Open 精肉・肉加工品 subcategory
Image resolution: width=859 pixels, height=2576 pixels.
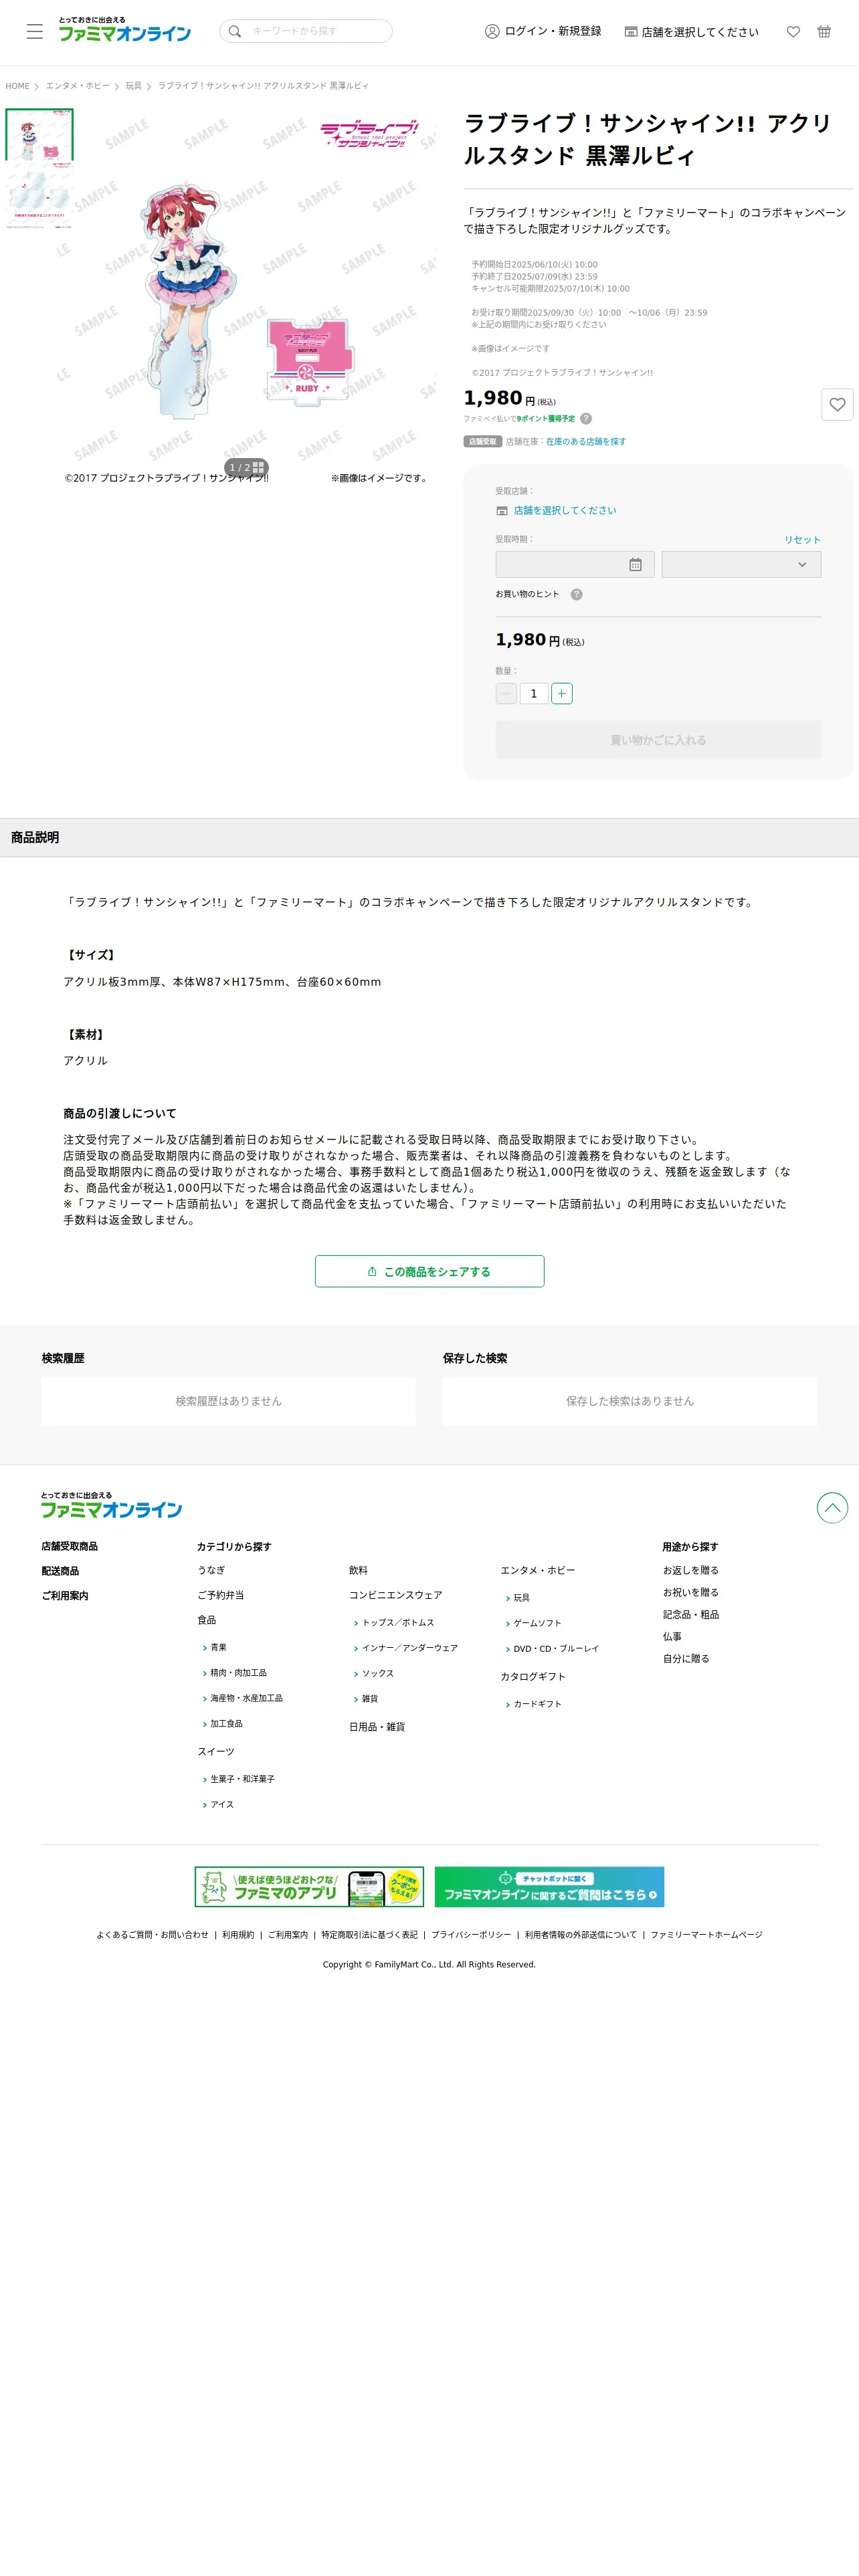pos(238,1673)
